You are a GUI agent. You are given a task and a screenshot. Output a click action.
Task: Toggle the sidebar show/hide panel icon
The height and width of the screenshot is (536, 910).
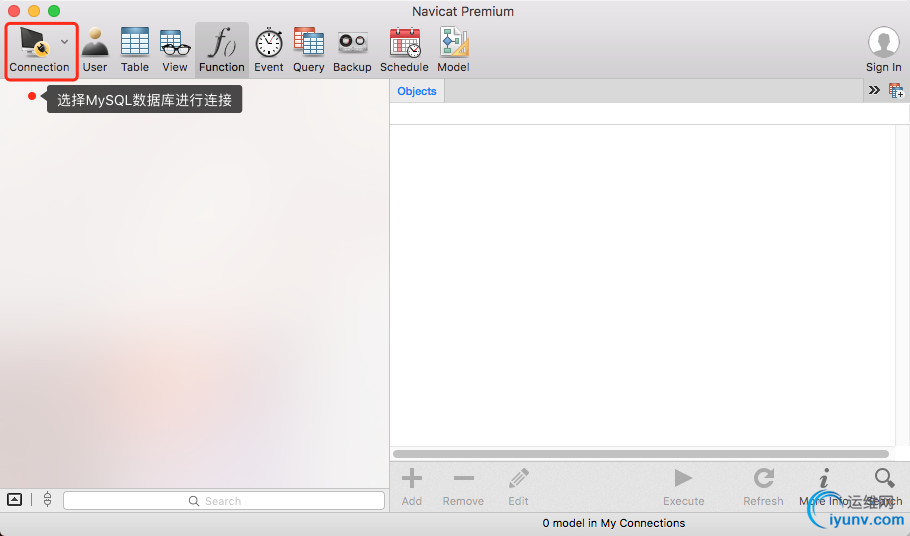pos(15,499)
